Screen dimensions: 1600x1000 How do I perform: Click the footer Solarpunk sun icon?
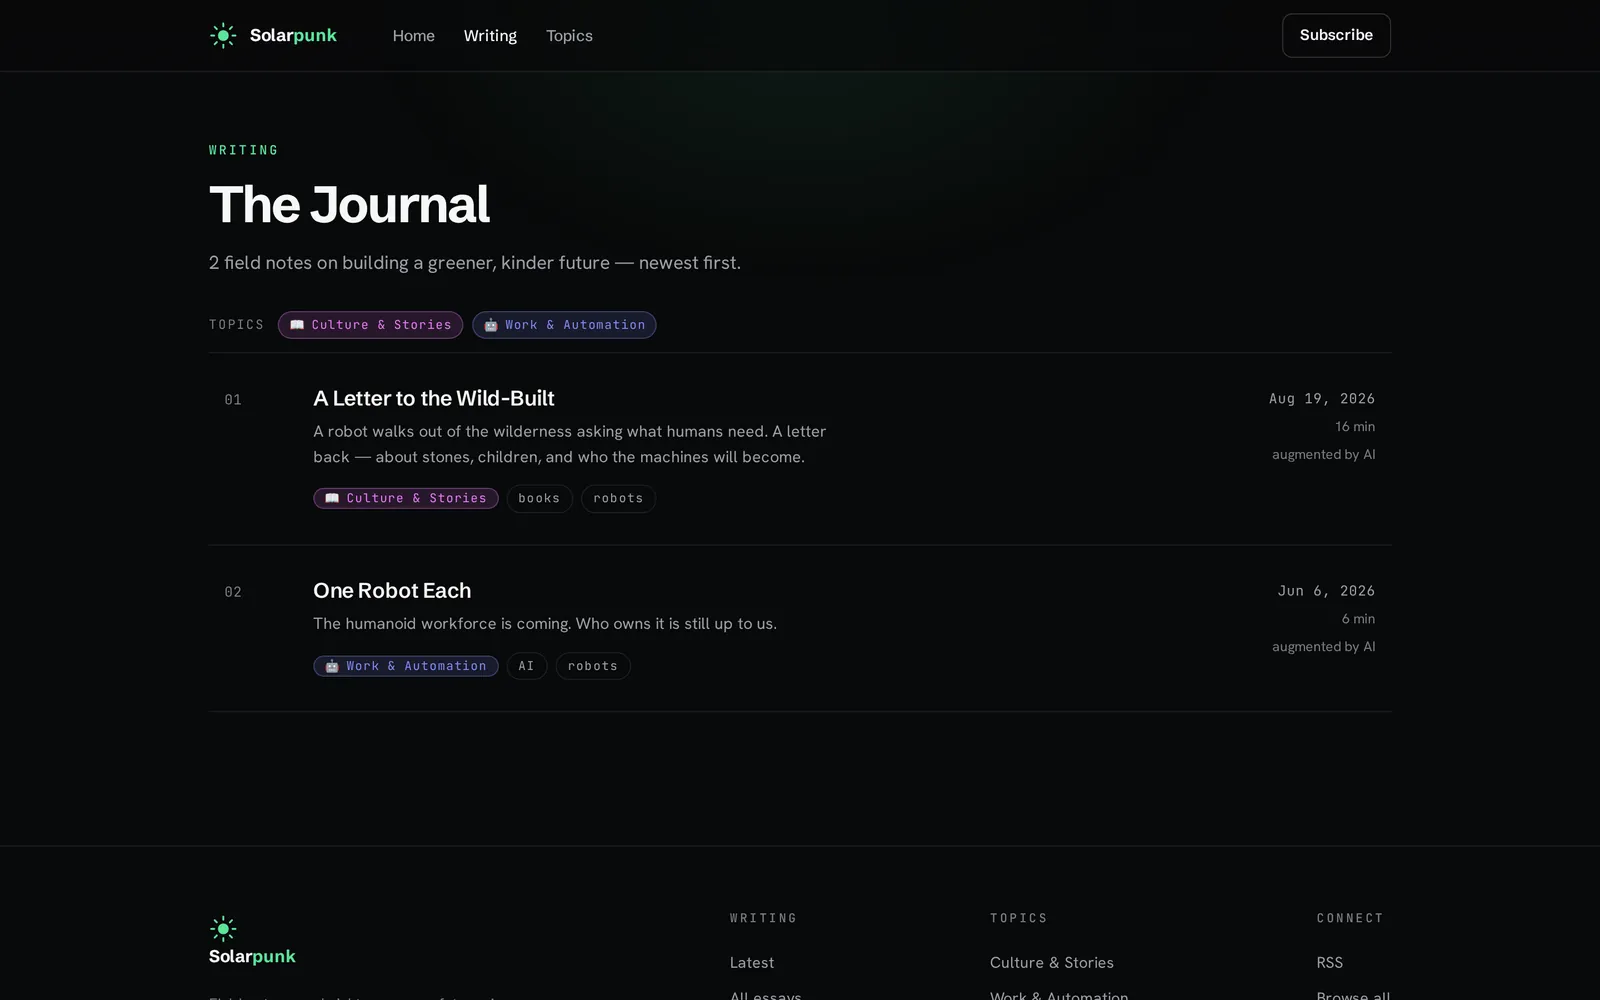pos(223,929)
